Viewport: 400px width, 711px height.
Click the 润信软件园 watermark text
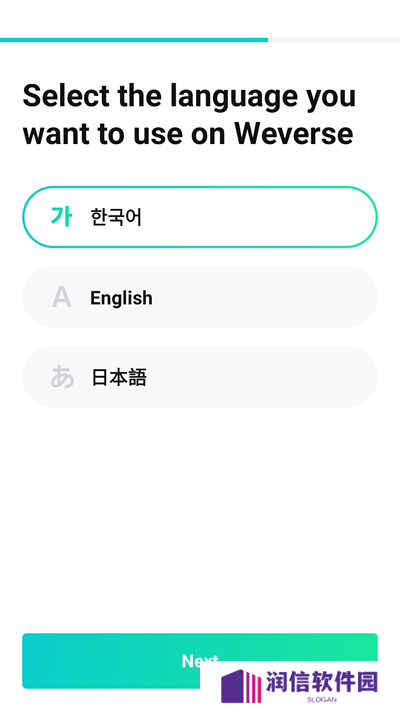click(x=322, y=682)
